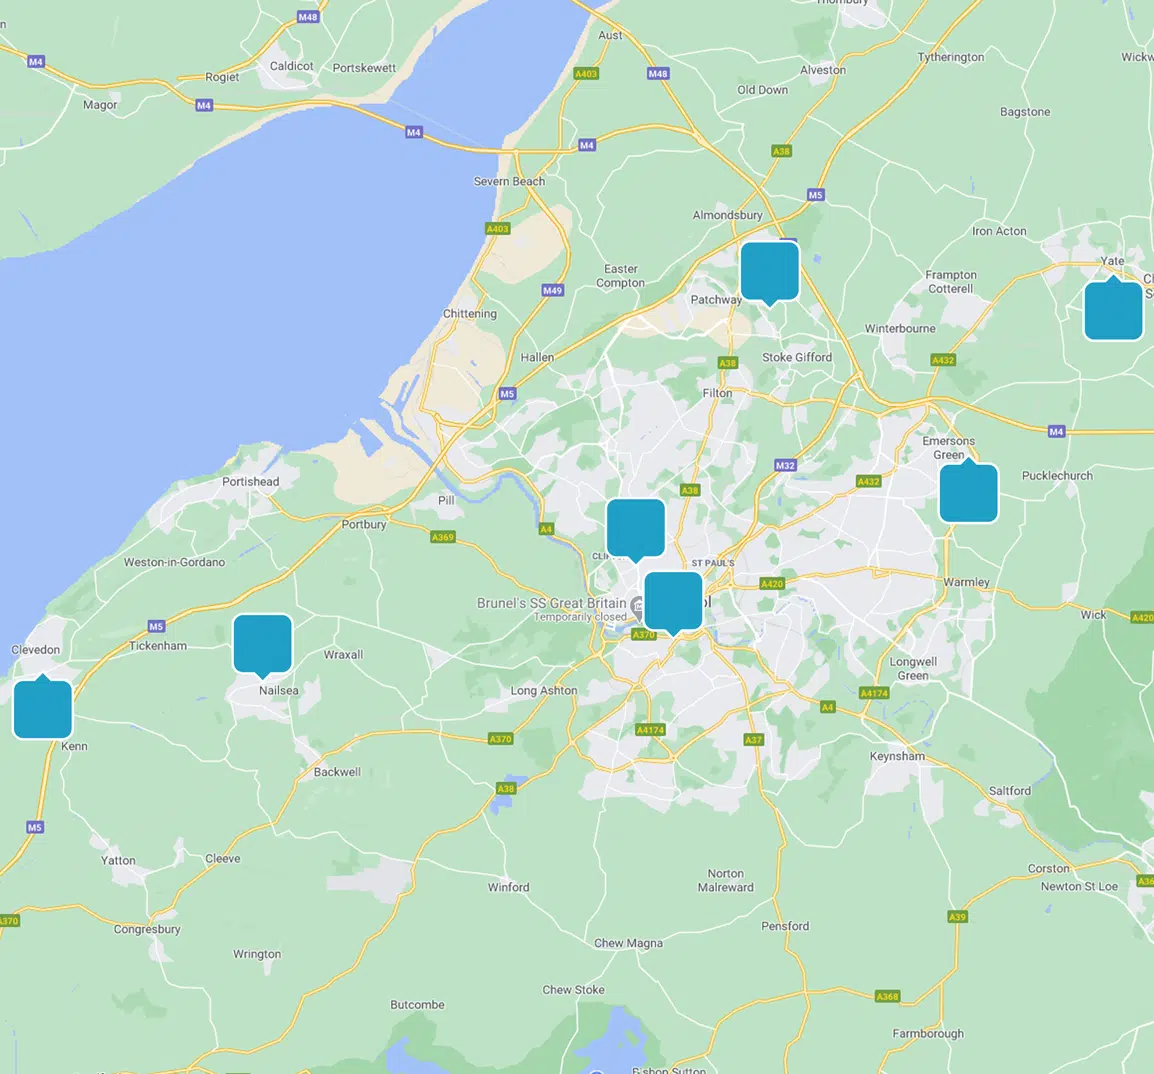Select the A368 road shield
Screen dimensions: 1154x1074
(887, 996)
